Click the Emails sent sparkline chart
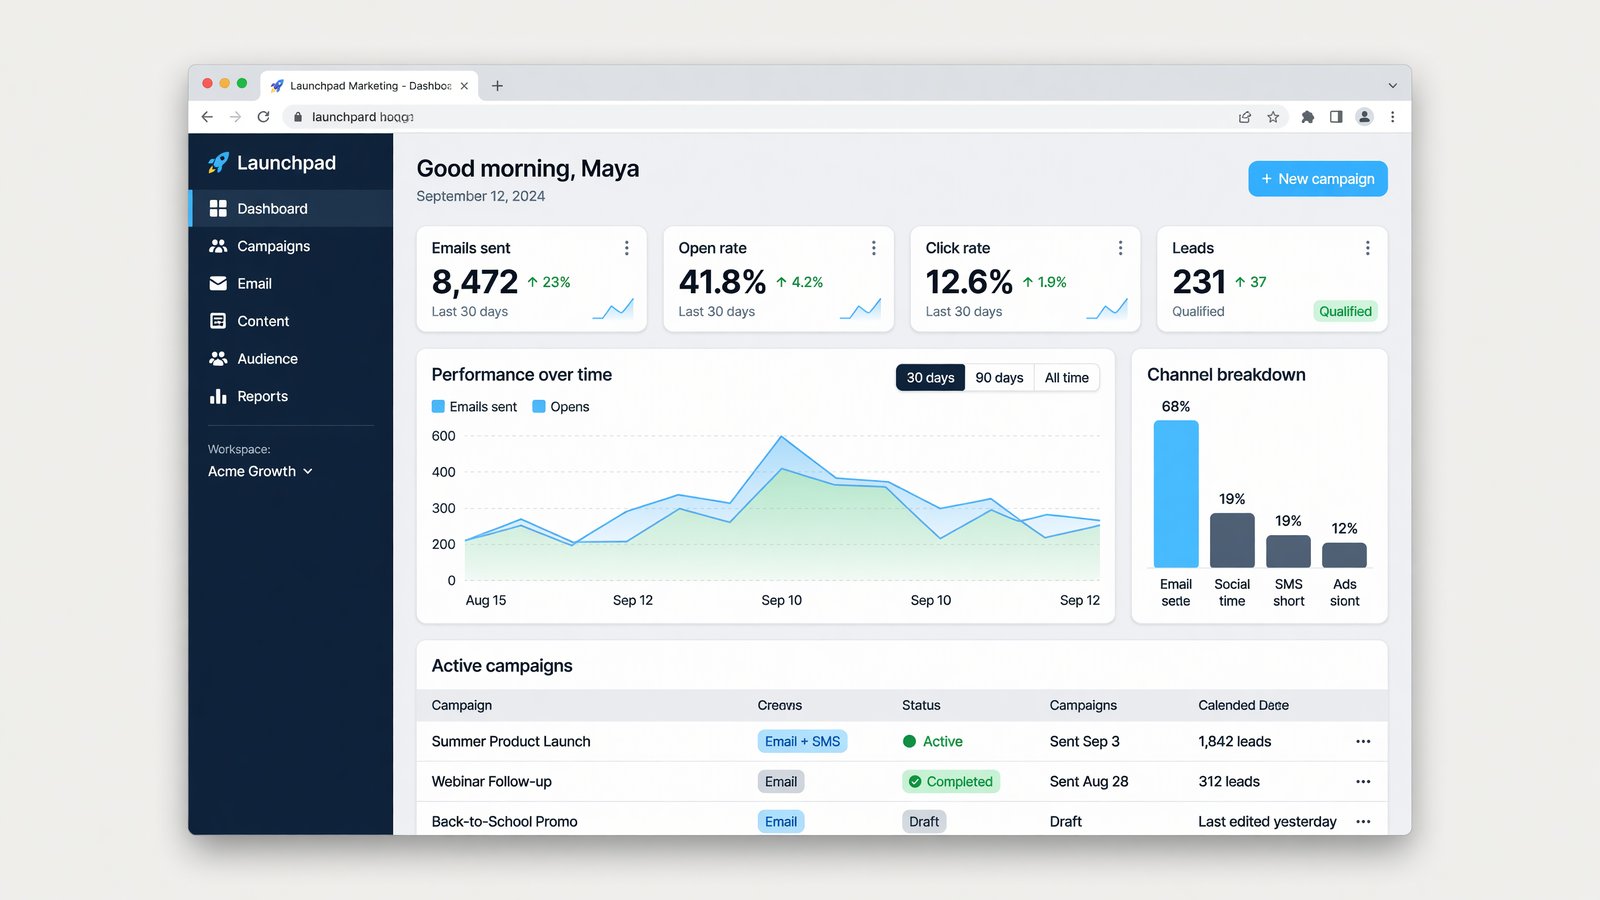 (613, 309)
